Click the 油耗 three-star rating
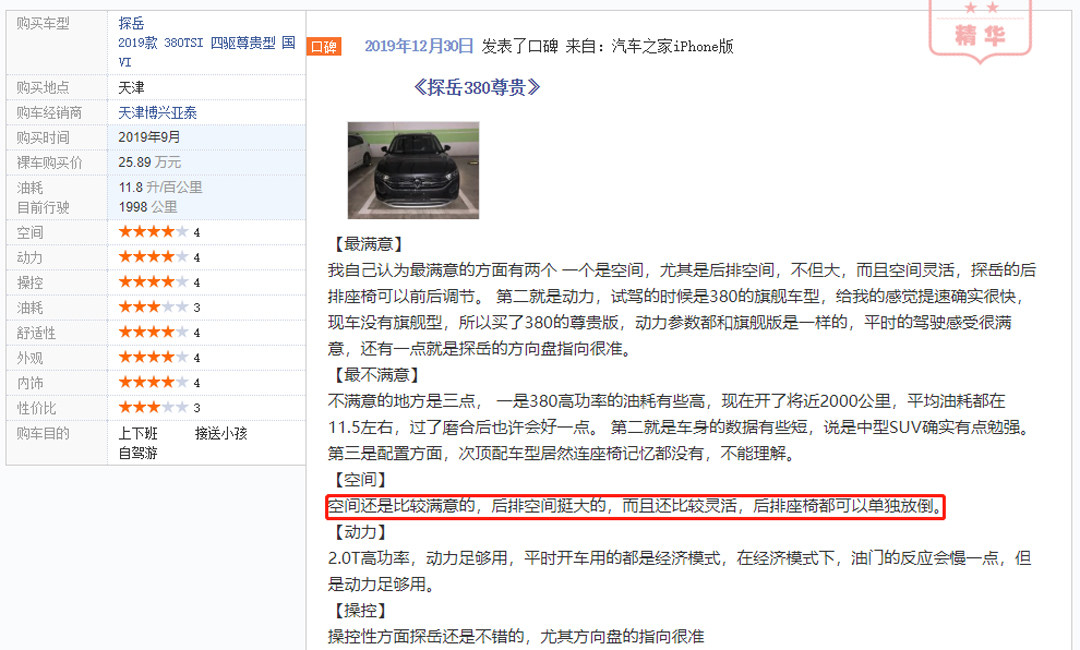 (153, 307)
